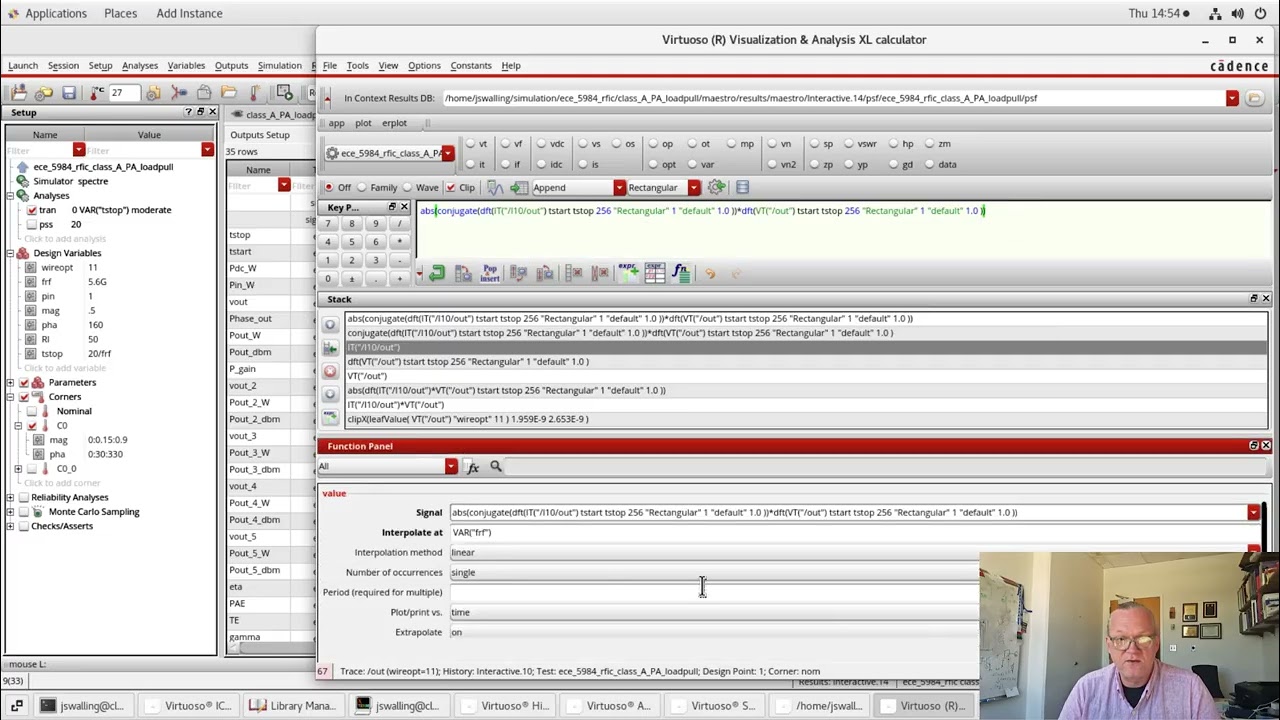Open the All category dropdown in Function Panel
The image size is (1280, 720).
tap(451, 467)
